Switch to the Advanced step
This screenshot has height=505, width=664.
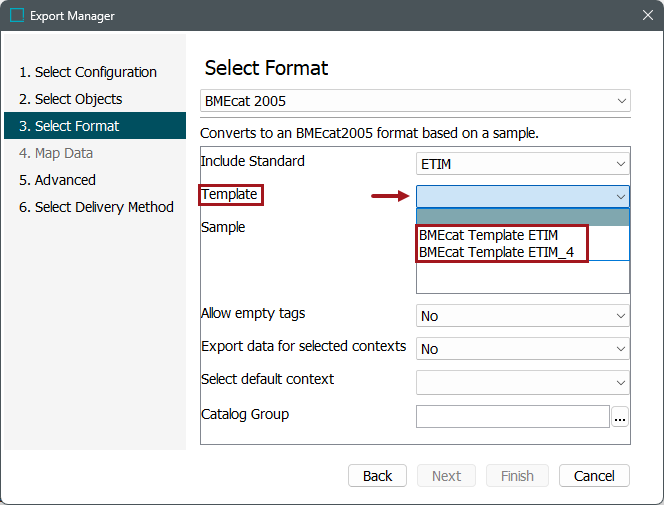(65, 180)
